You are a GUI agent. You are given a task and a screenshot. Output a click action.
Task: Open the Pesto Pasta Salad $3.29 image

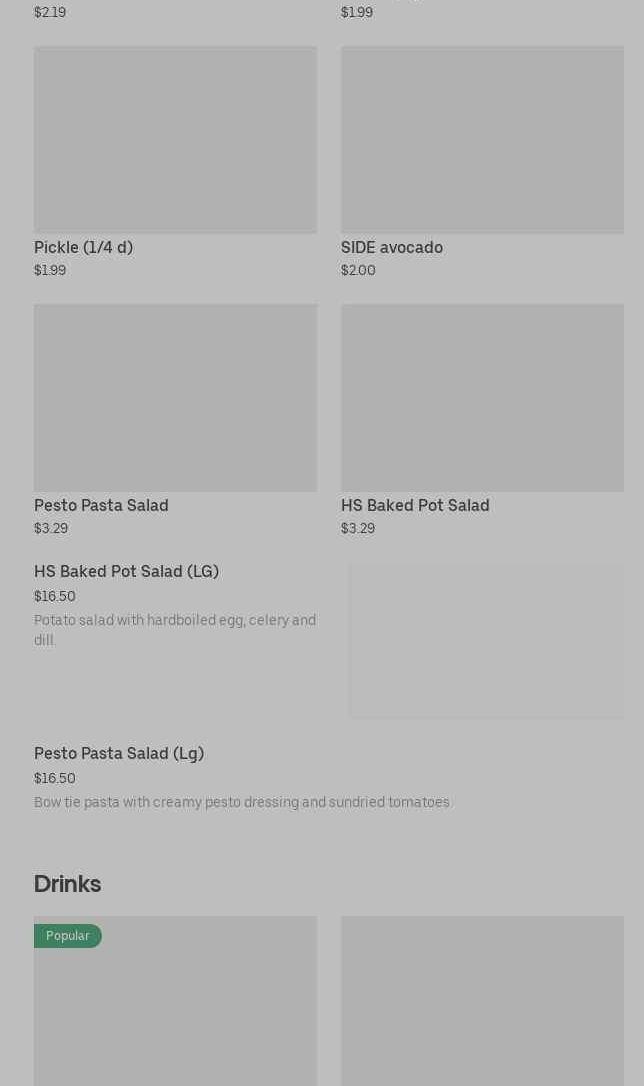(175, 397)
